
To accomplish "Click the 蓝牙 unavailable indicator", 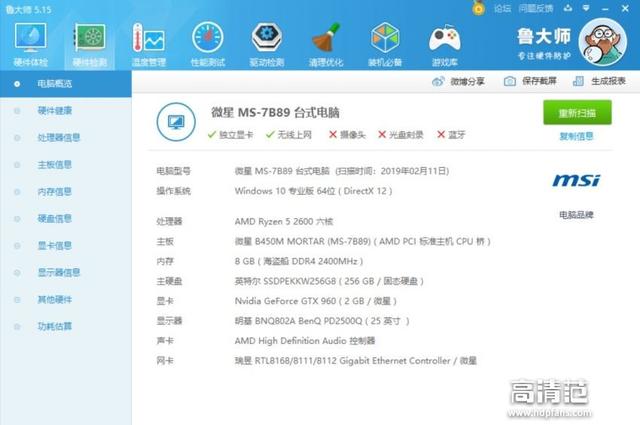I will tap(451, 134).
